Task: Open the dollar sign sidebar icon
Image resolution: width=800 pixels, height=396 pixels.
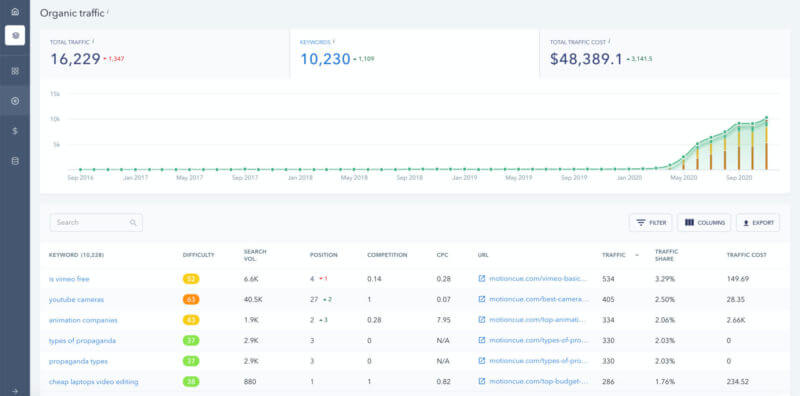Action: coord(15,131)
